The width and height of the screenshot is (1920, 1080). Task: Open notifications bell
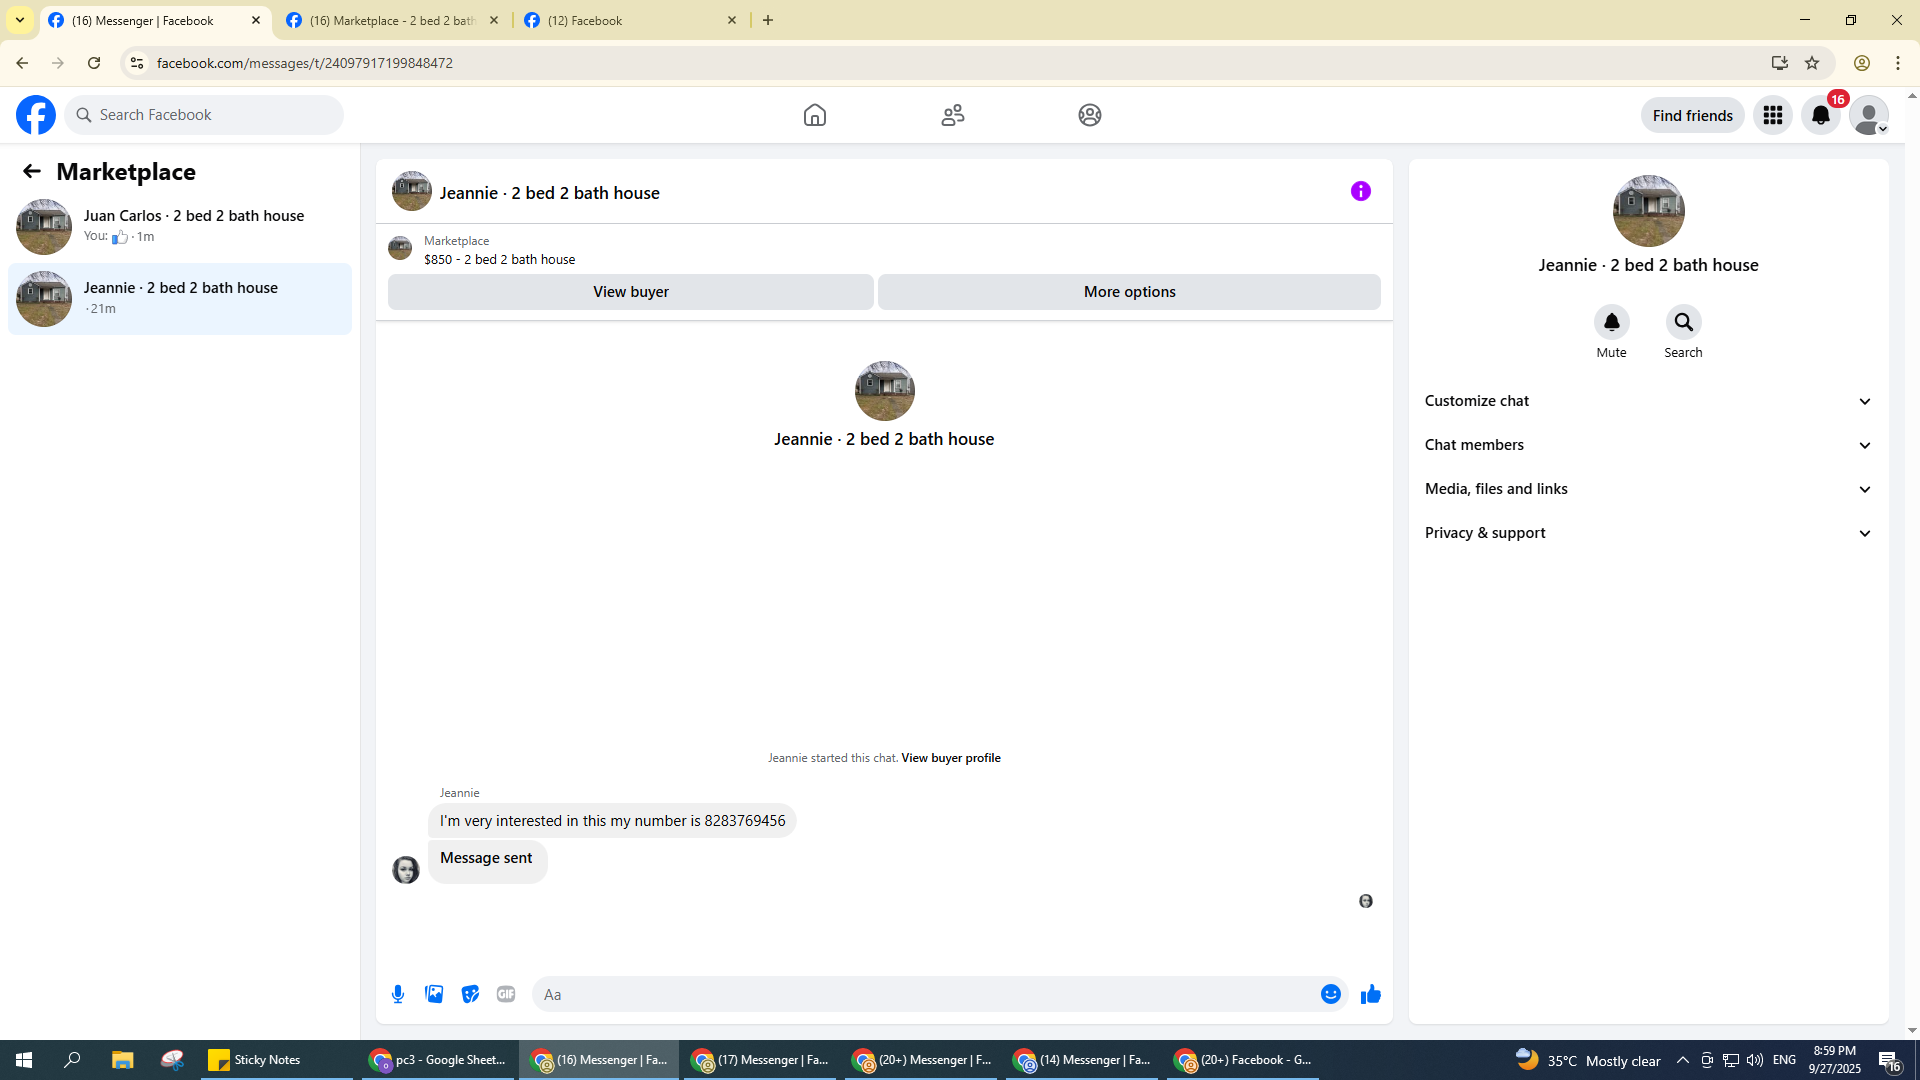(x=1820, y=115)
